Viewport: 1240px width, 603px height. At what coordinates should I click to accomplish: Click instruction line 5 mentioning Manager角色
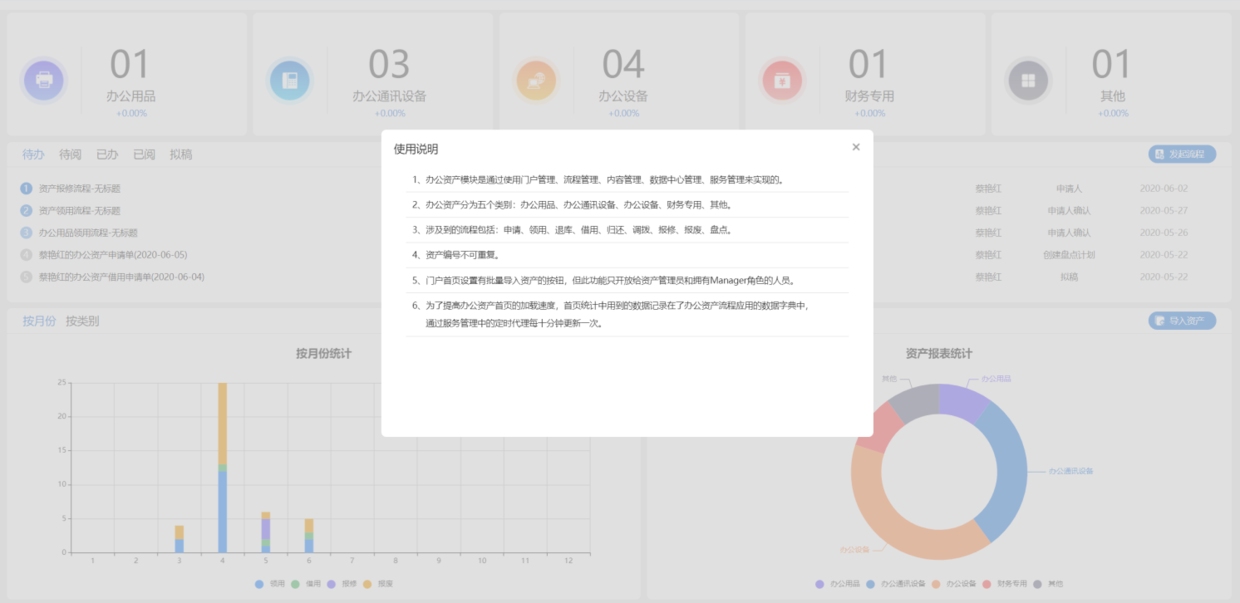click(x=604, y=280)
